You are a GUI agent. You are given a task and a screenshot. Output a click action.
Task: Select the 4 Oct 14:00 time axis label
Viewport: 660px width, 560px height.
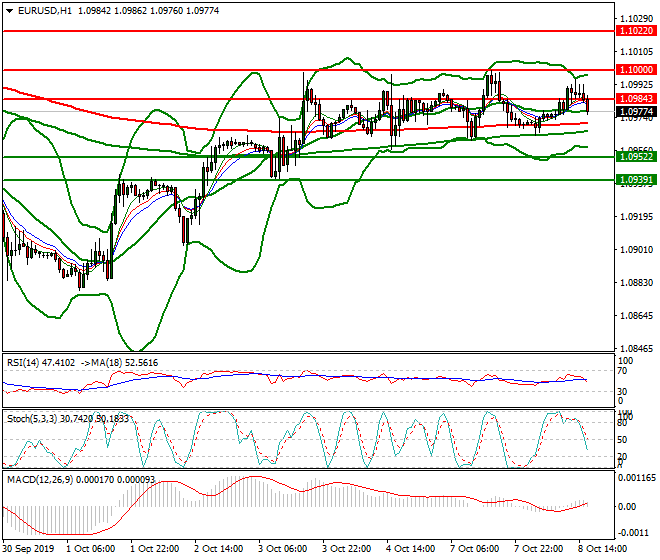pos(410,549)
